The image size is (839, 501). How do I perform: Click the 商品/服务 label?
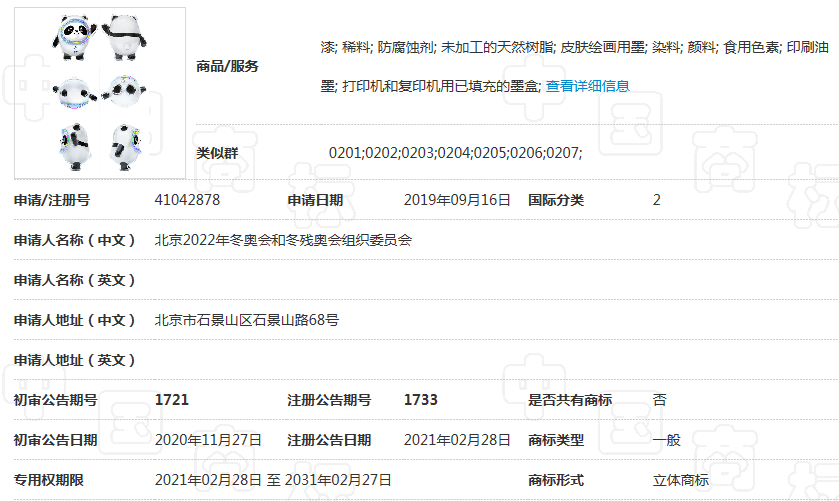point(227,66)
